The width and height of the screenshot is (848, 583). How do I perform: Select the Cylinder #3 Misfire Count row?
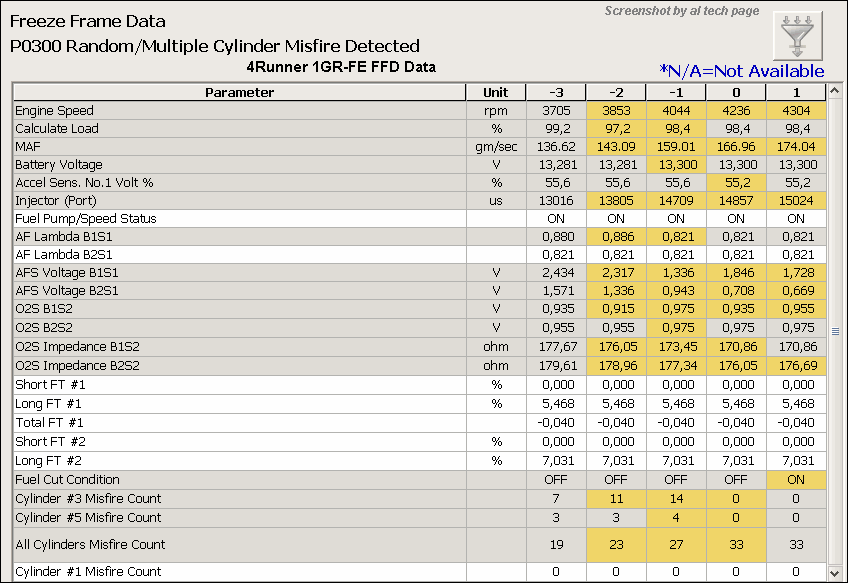(x=88, y=498)
